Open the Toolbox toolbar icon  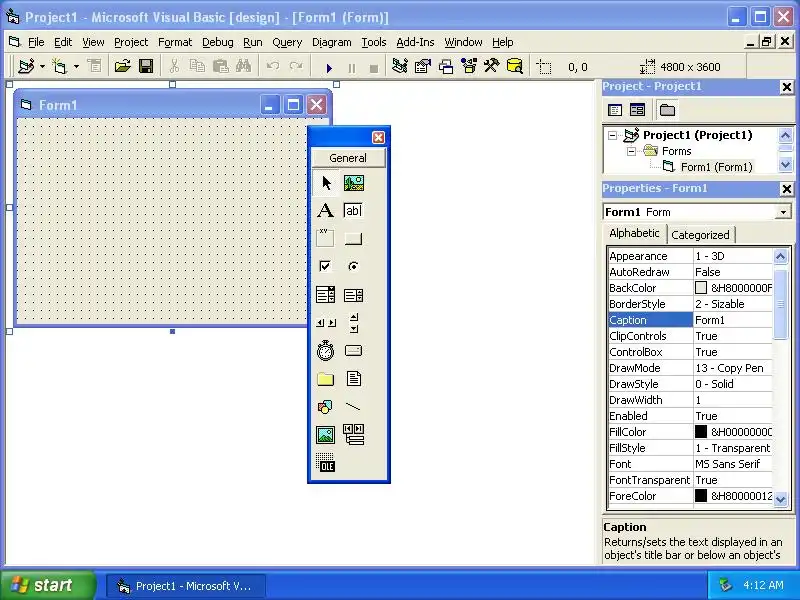pyautogui.click(x=491, y=66)
